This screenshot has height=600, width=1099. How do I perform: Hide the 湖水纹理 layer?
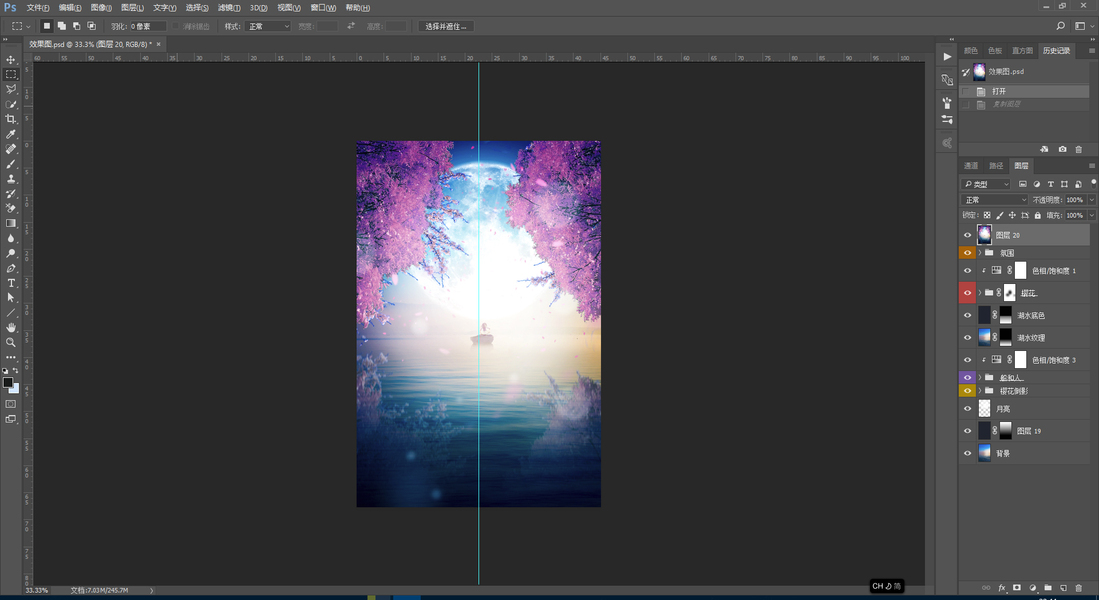click(967, 338)
